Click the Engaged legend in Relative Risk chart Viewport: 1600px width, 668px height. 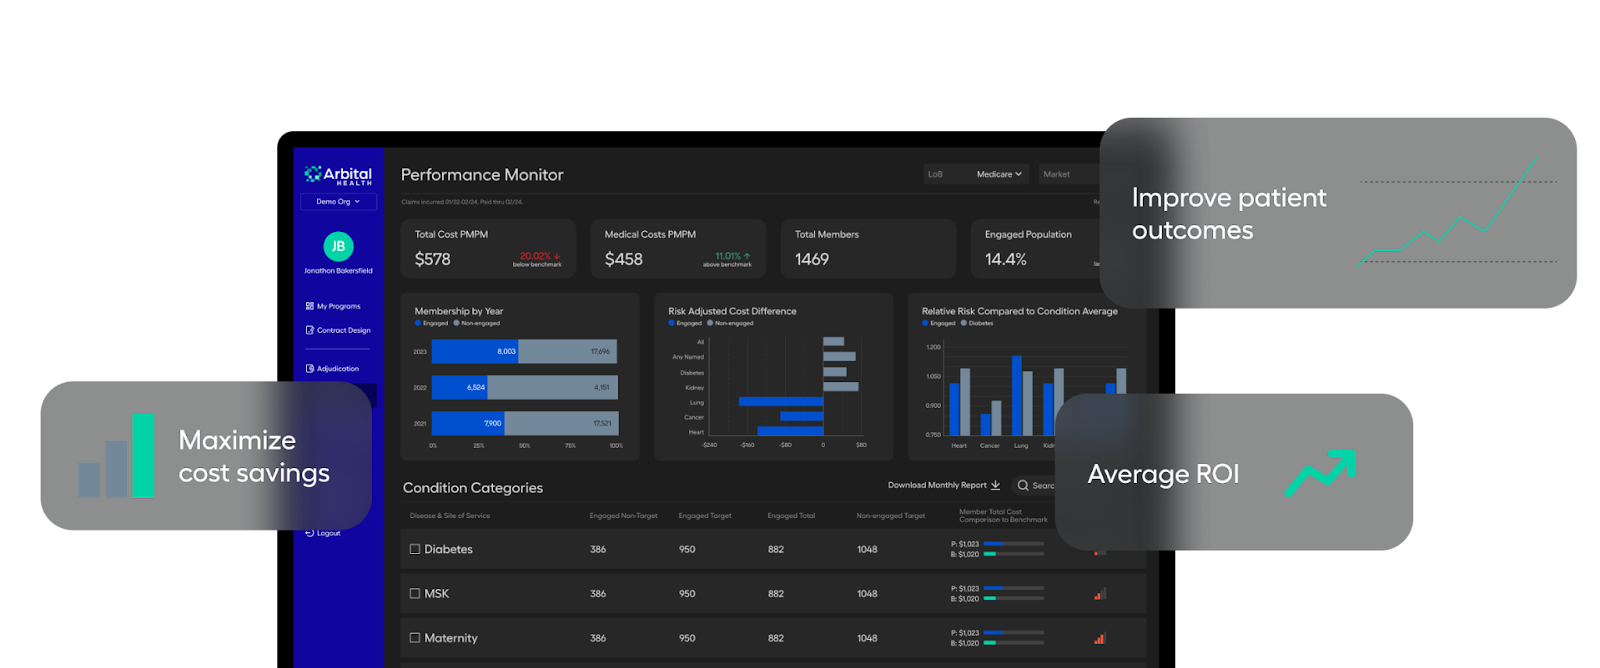coord(939,323)
